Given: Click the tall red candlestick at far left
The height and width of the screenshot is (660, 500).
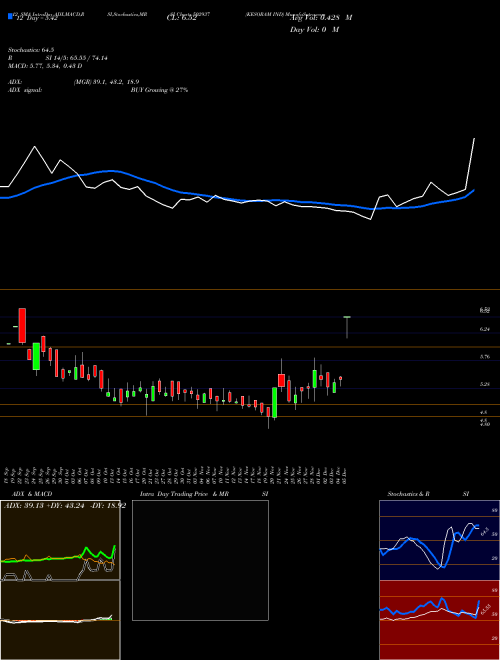Looking at the screenshot, I should tap(22, 325).
